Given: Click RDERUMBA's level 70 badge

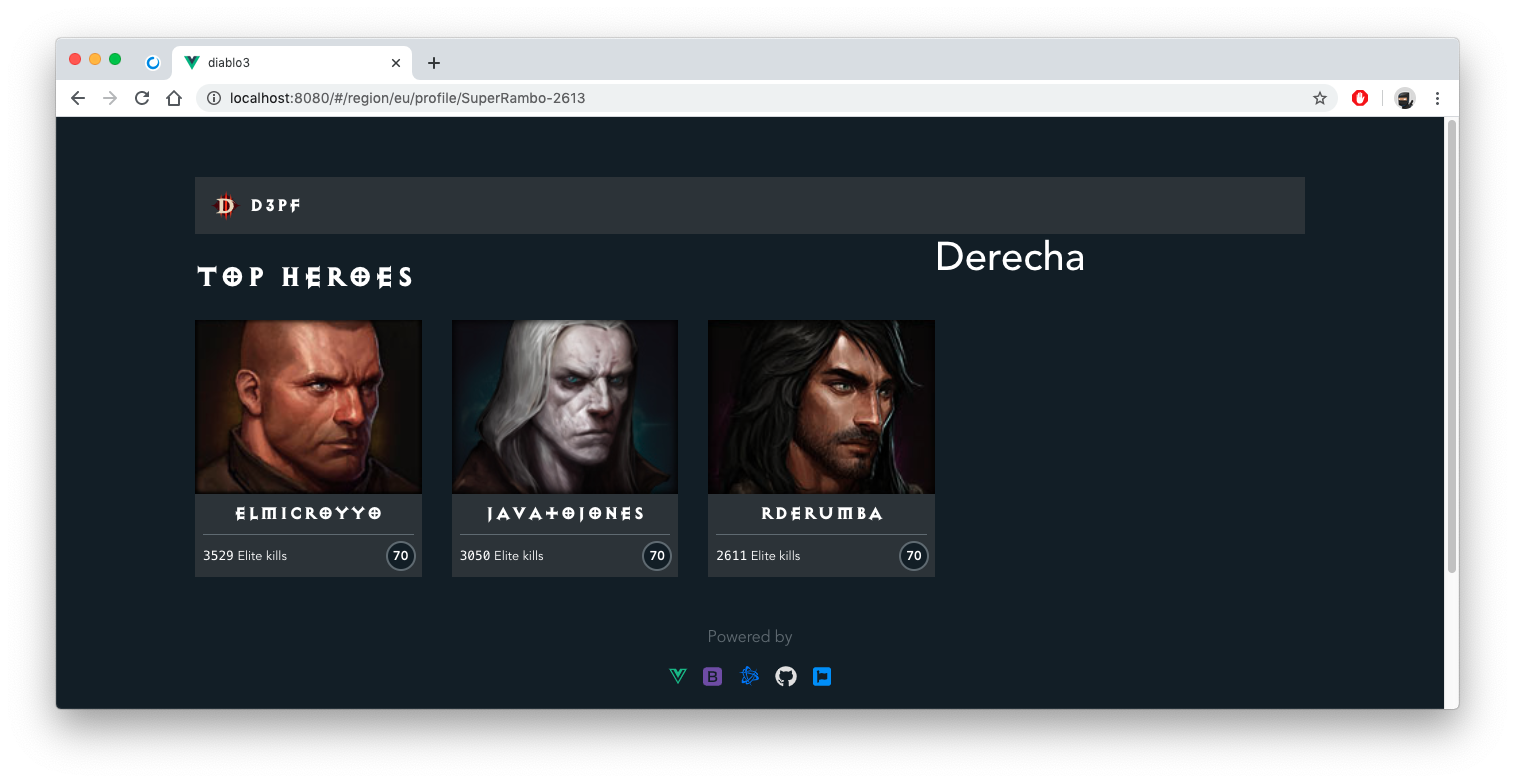Looking at the screenshot, I should pos(914,556).
